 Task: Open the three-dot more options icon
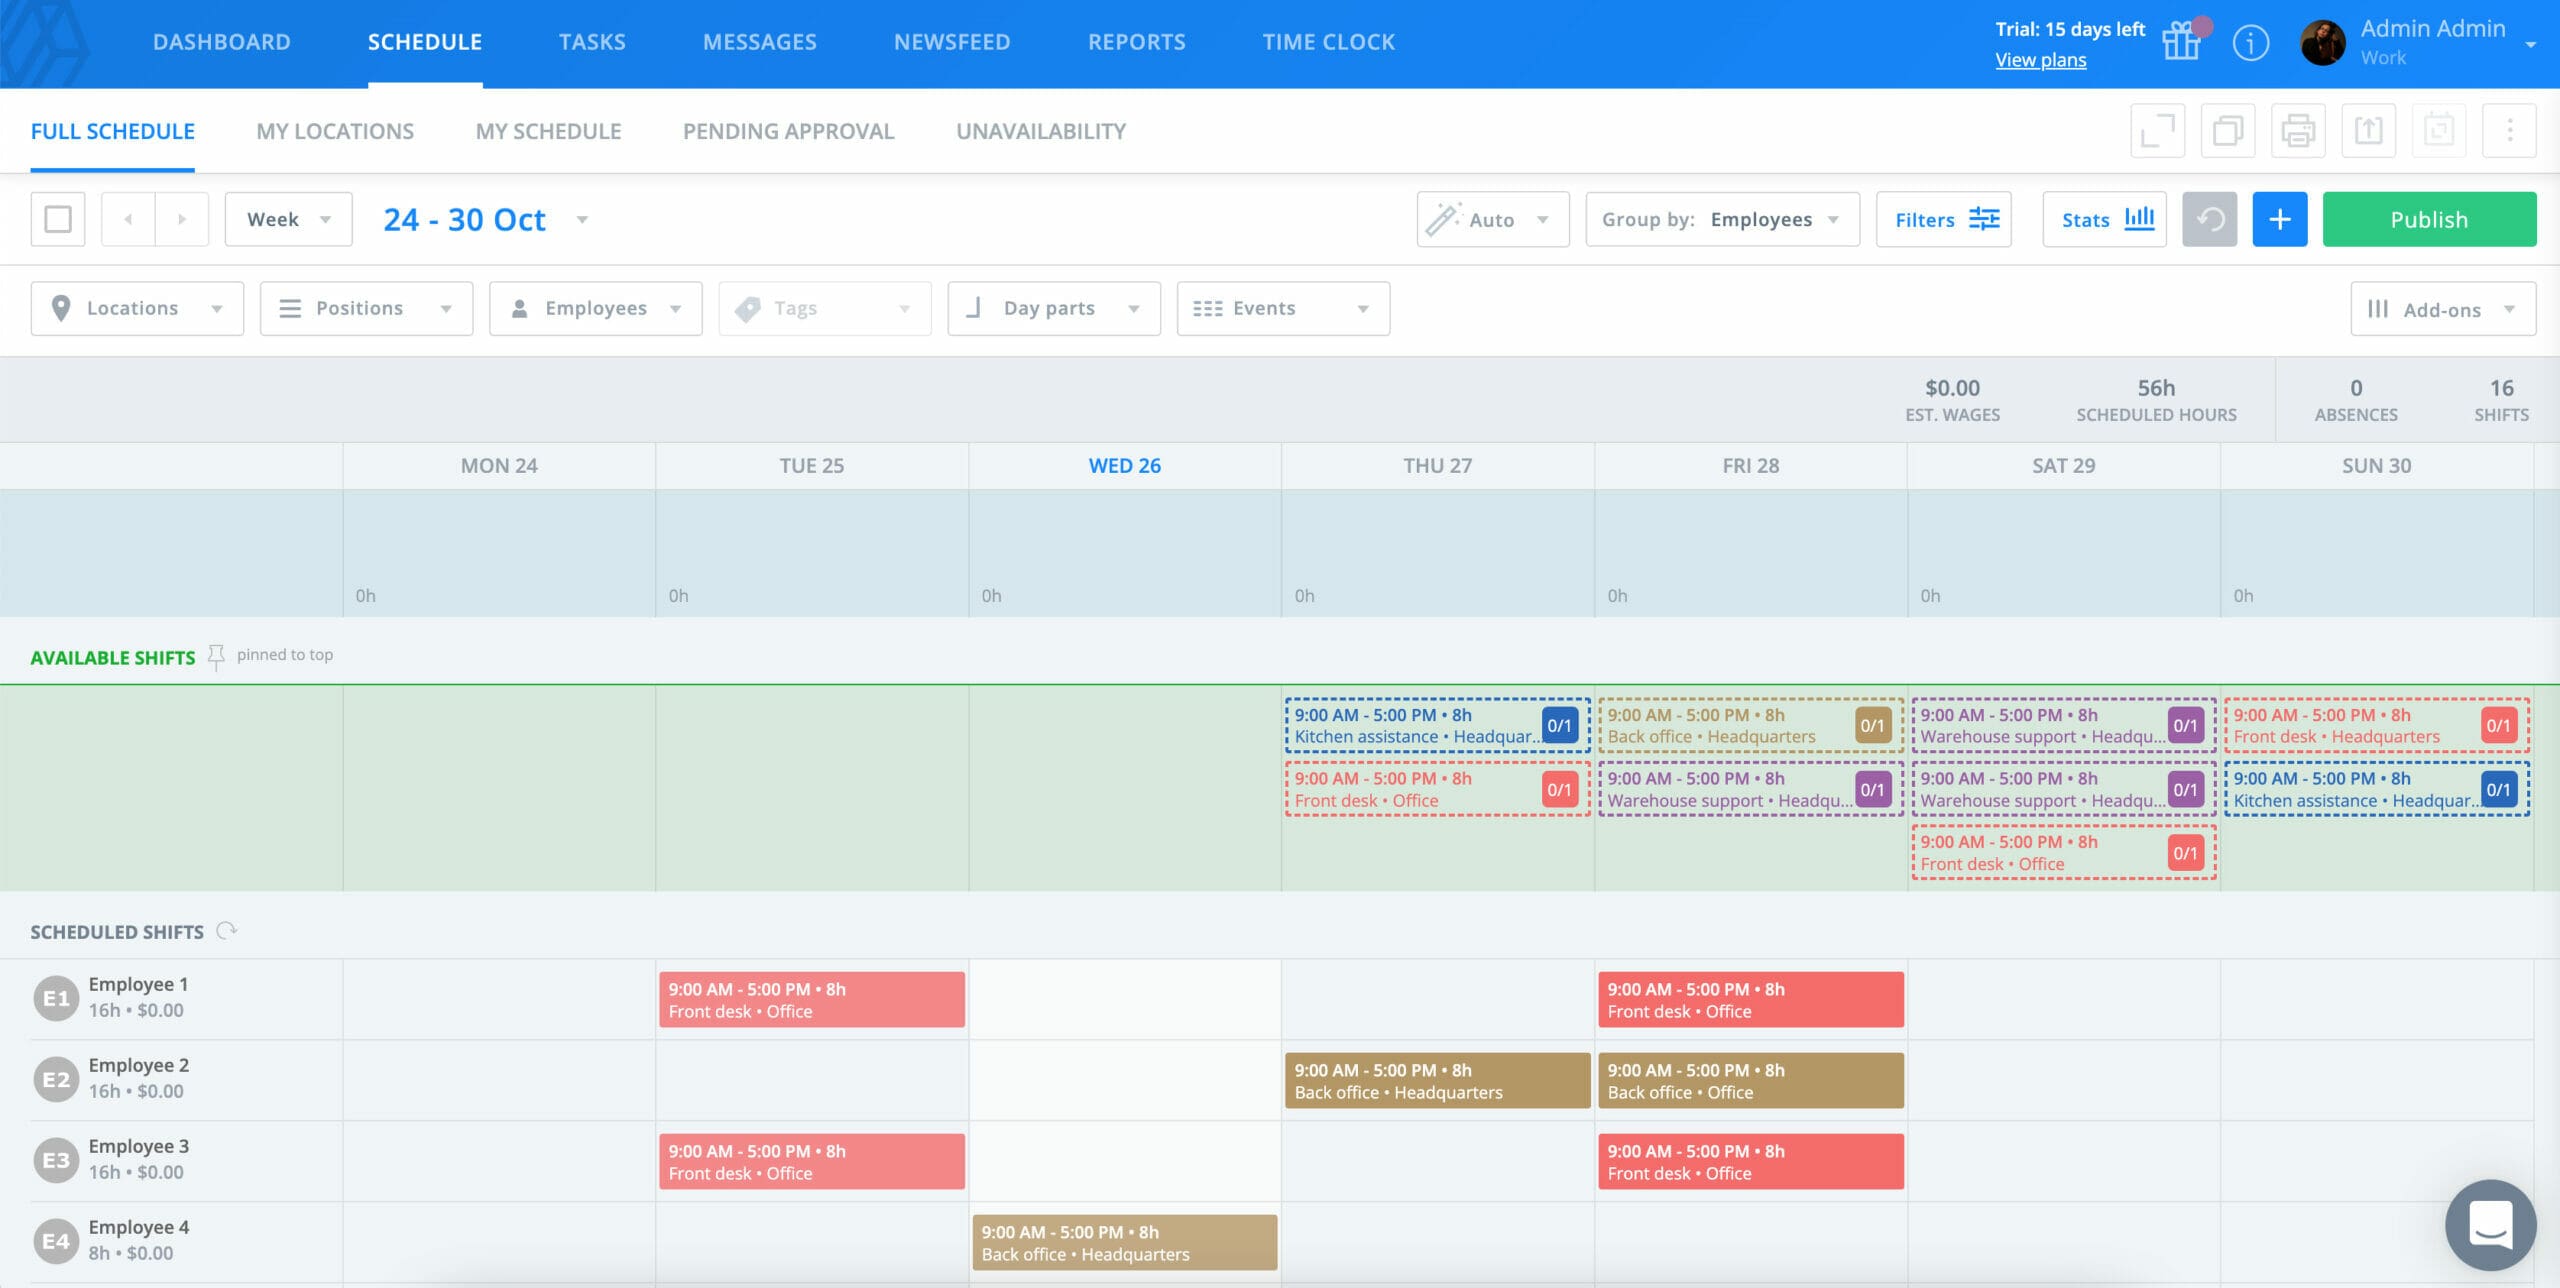2508,130
